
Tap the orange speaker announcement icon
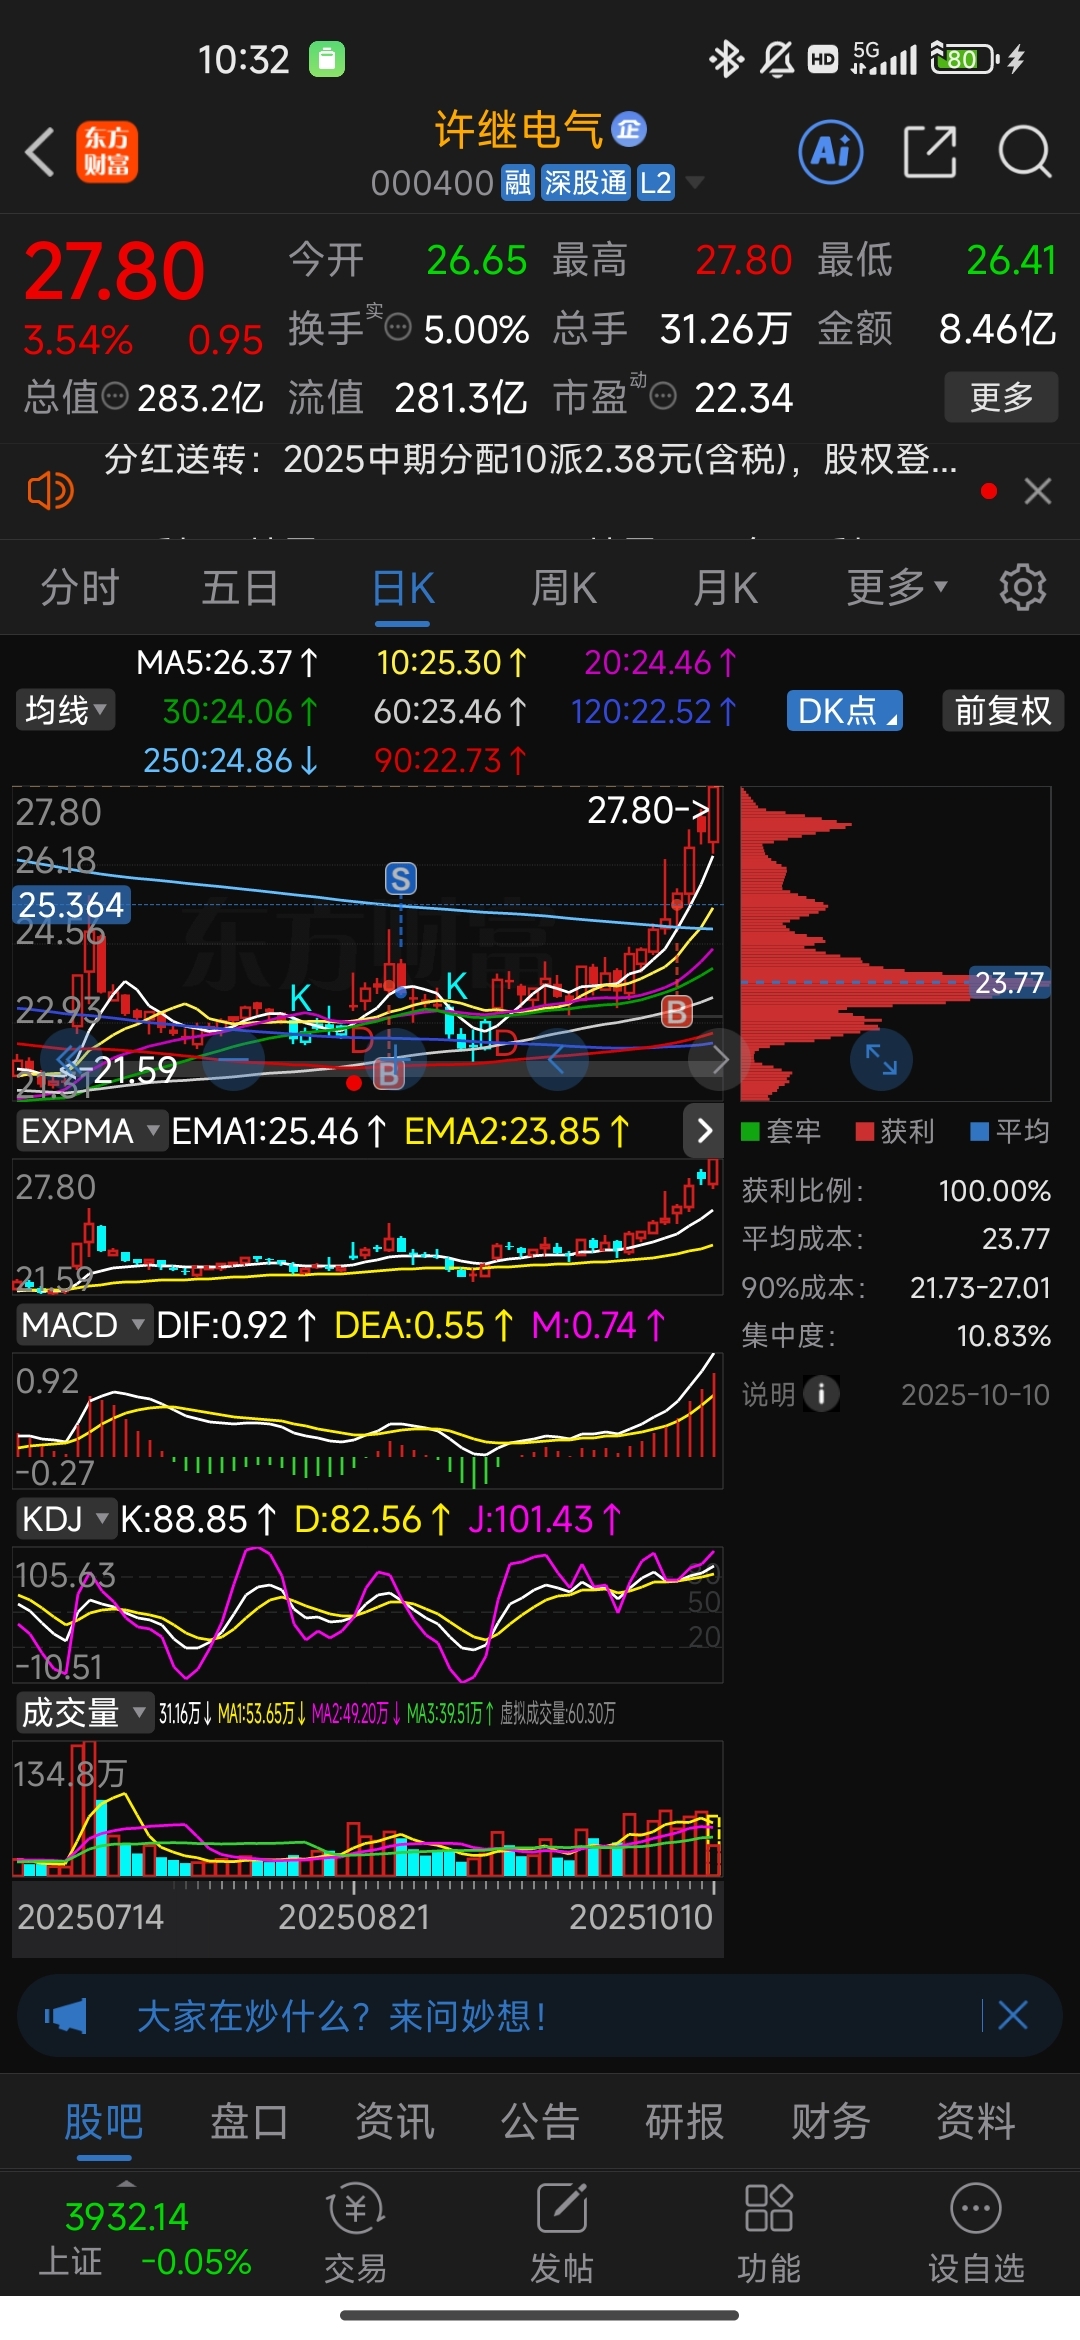pyautogui.click(x=50, y=490)
